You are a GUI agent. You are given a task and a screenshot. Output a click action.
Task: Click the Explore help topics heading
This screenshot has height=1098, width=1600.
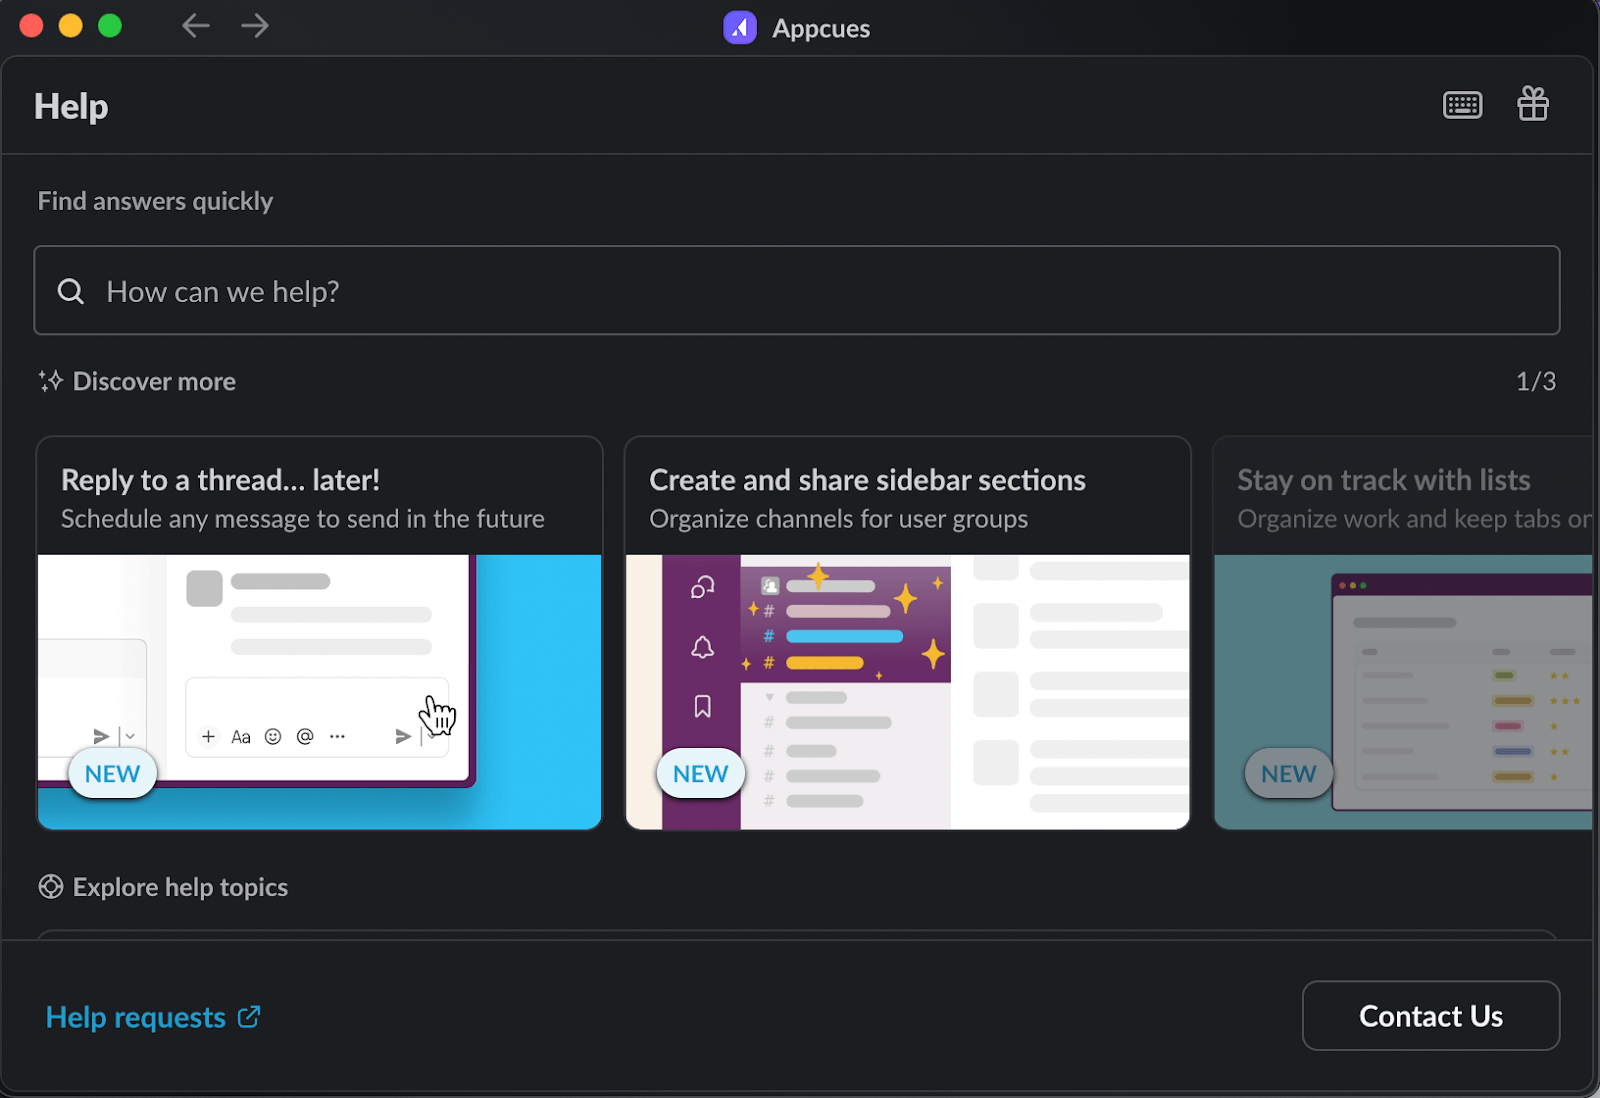click(x=180, y=887)
